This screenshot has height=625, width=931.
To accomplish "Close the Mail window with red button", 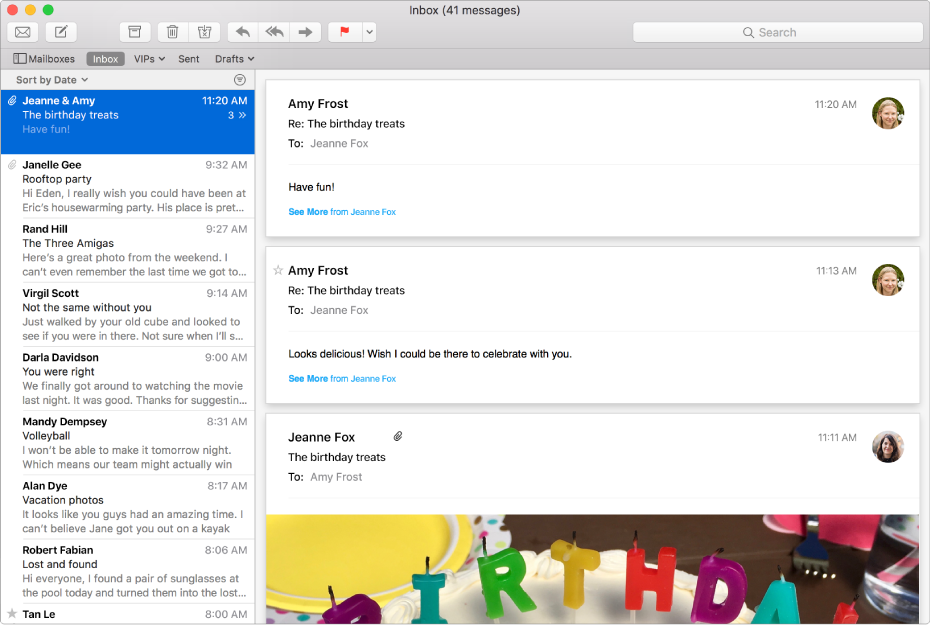I will 12,9.
